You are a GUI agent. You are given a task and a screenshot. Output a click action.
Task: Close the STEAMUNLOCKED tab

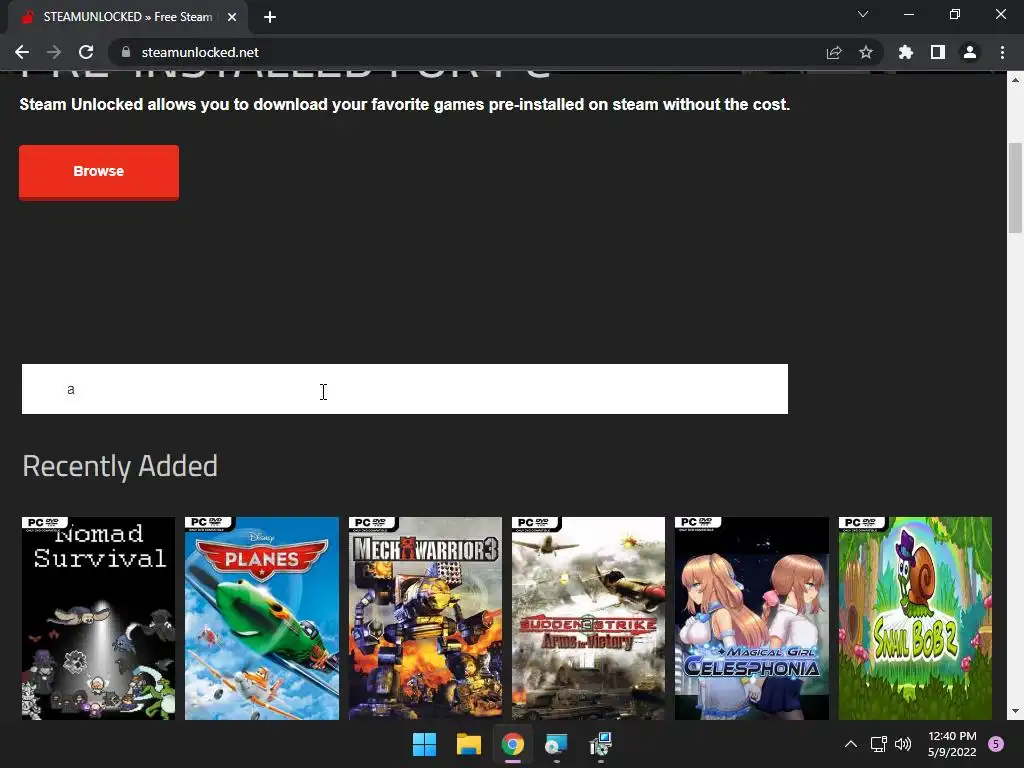[x=232, y=17]
